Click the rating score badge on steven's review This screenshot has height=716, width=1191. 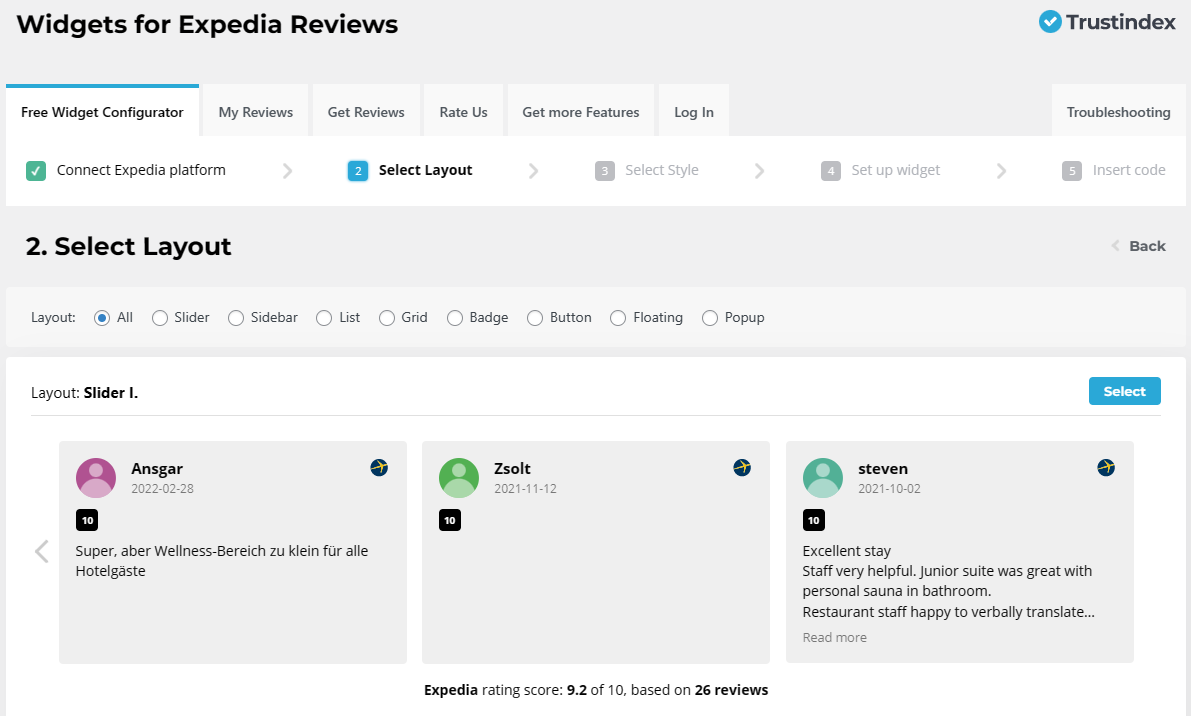813,520
